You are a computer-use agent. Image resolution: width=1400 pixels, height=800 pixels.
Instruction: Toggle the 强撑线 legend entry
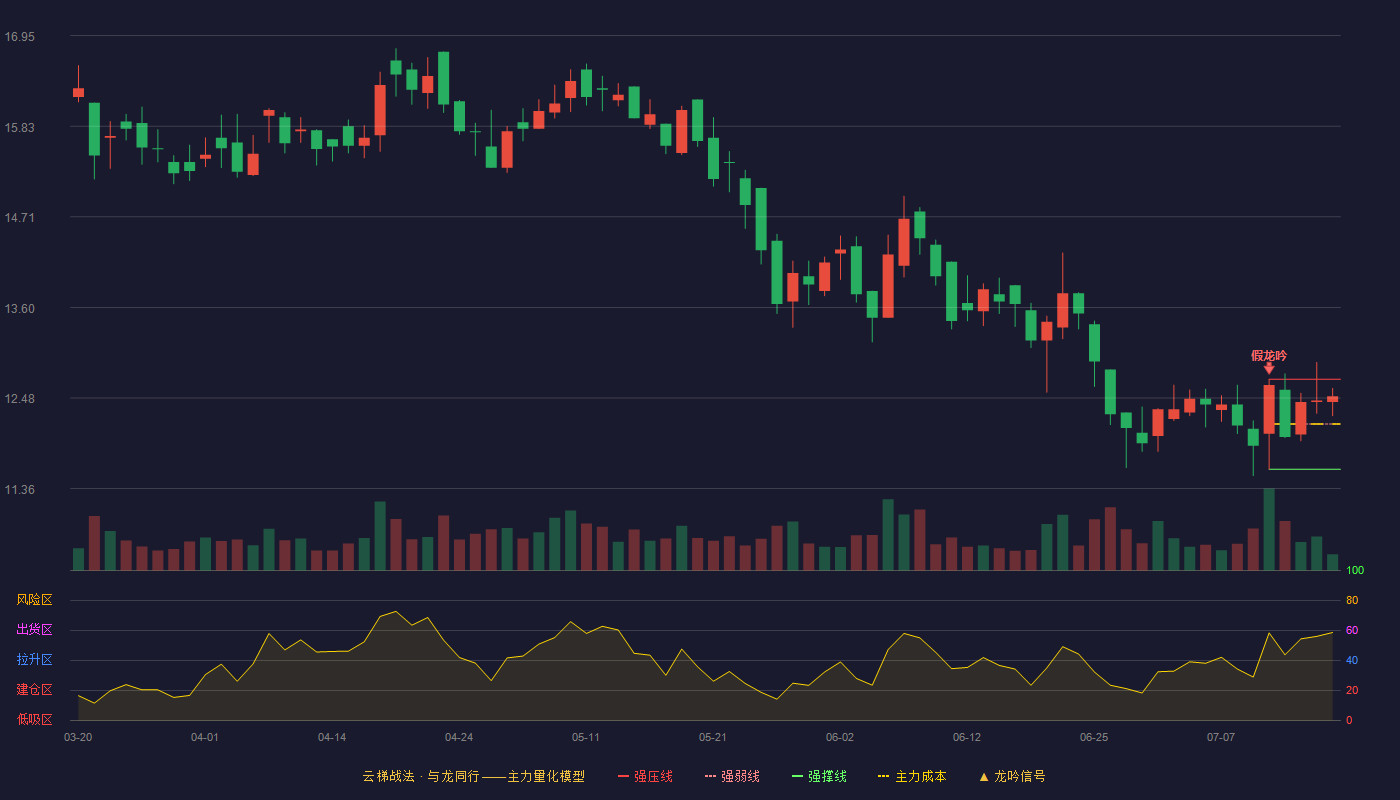pos(819,776)
